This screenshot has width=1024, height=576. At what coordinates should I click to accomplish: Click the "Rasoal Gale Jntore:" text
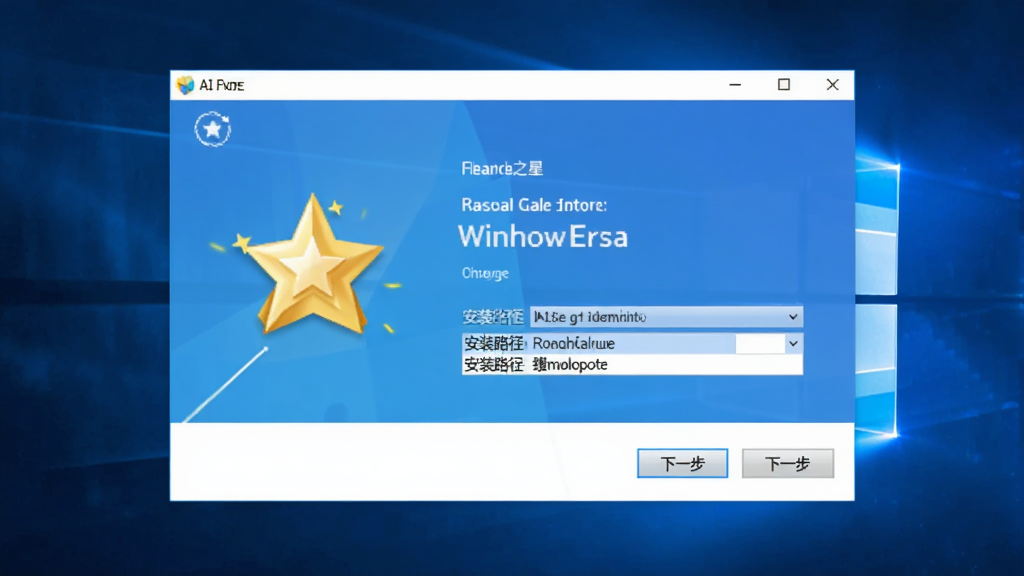click(x=534, y=205)
